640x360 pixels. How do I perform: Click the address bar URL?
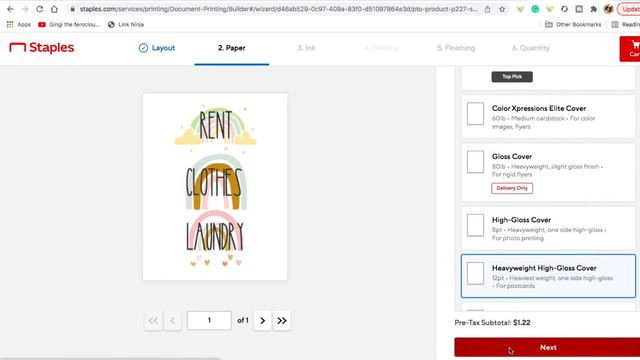click(278, 9)
